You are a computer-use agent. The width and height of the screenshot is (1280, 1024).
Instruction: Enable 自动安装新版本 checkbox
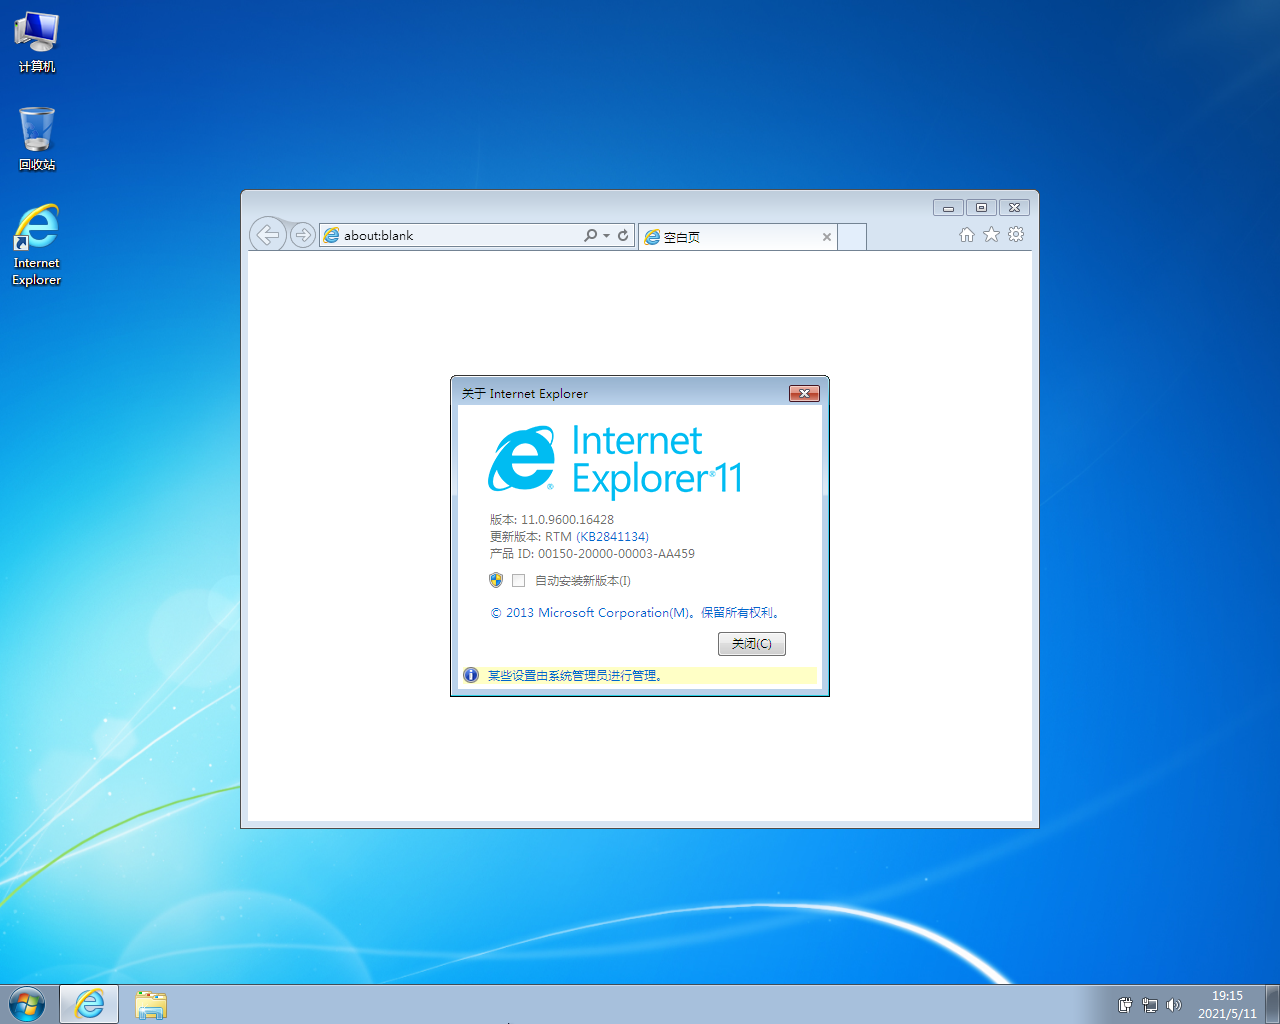[518, 581]
